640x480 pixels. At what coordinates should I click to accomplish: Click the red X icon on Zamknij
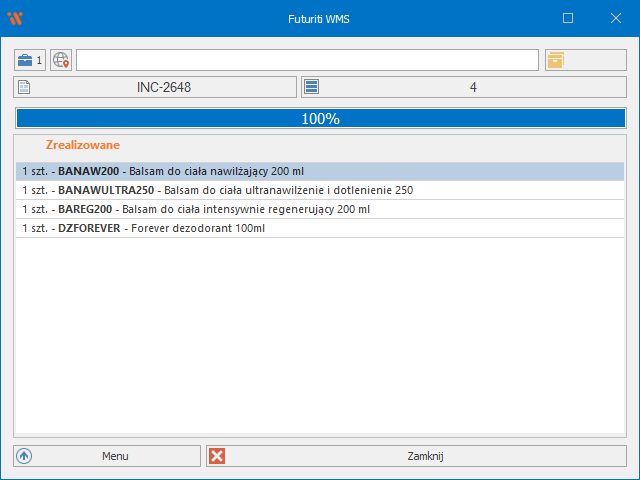[218, 456]
